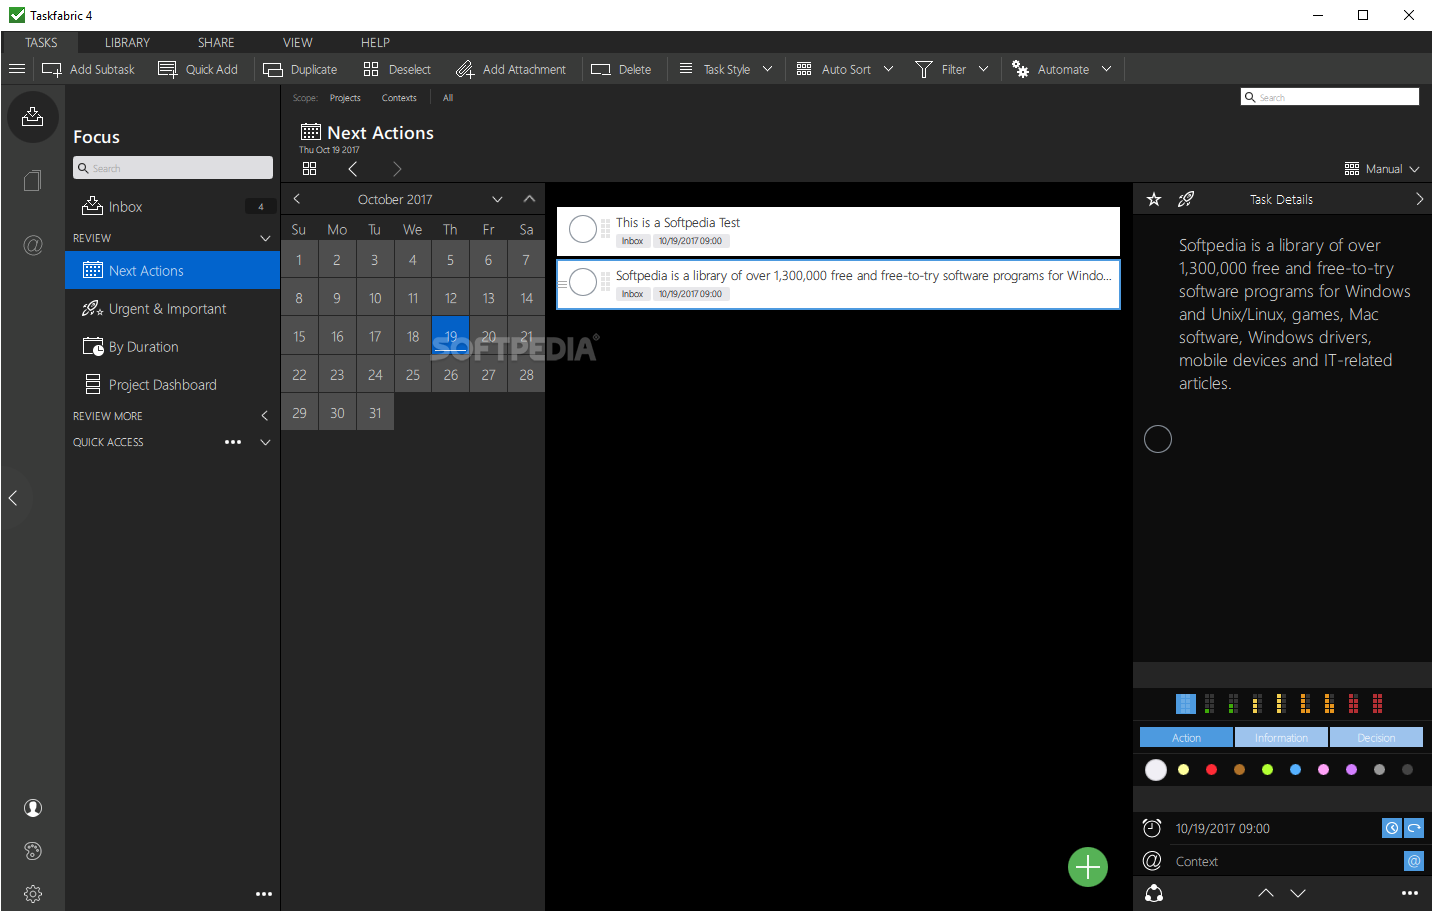Toggle completion circle in Task Details

click(x=1158, y=439)
